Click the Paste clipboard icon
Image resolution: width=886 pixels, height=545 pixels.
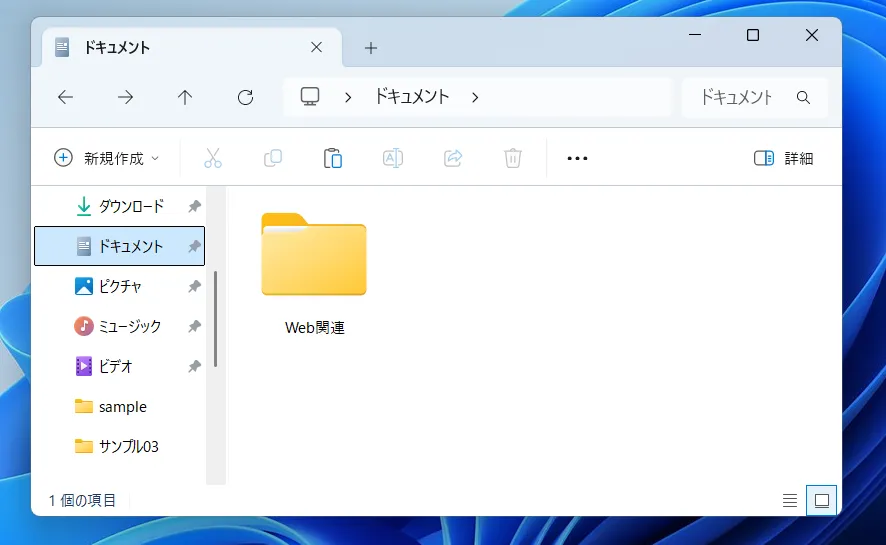[333, 158]
